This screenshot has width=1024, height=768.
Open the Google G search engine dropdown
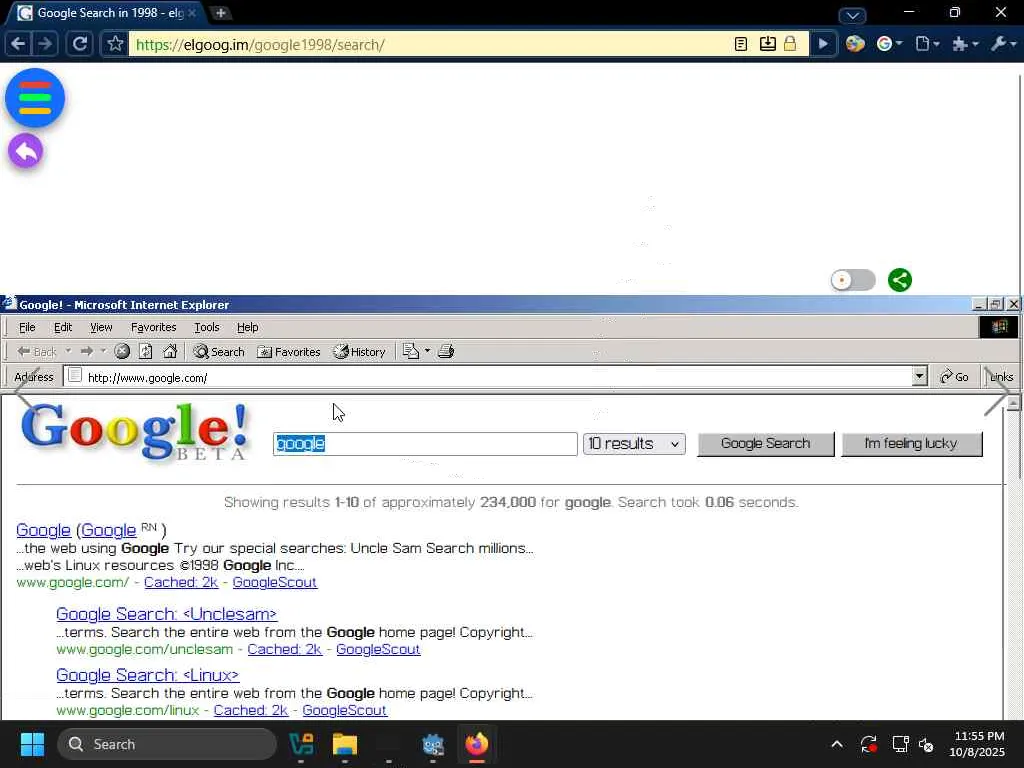click(x=889, y=44)
